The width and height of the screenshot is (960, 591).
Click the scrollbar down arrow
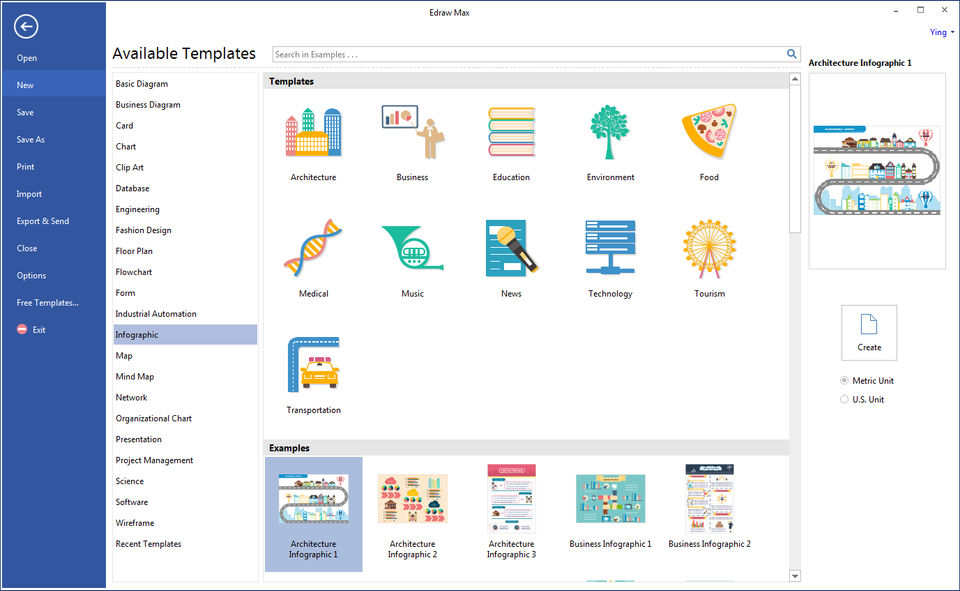[x=795, y=576]
